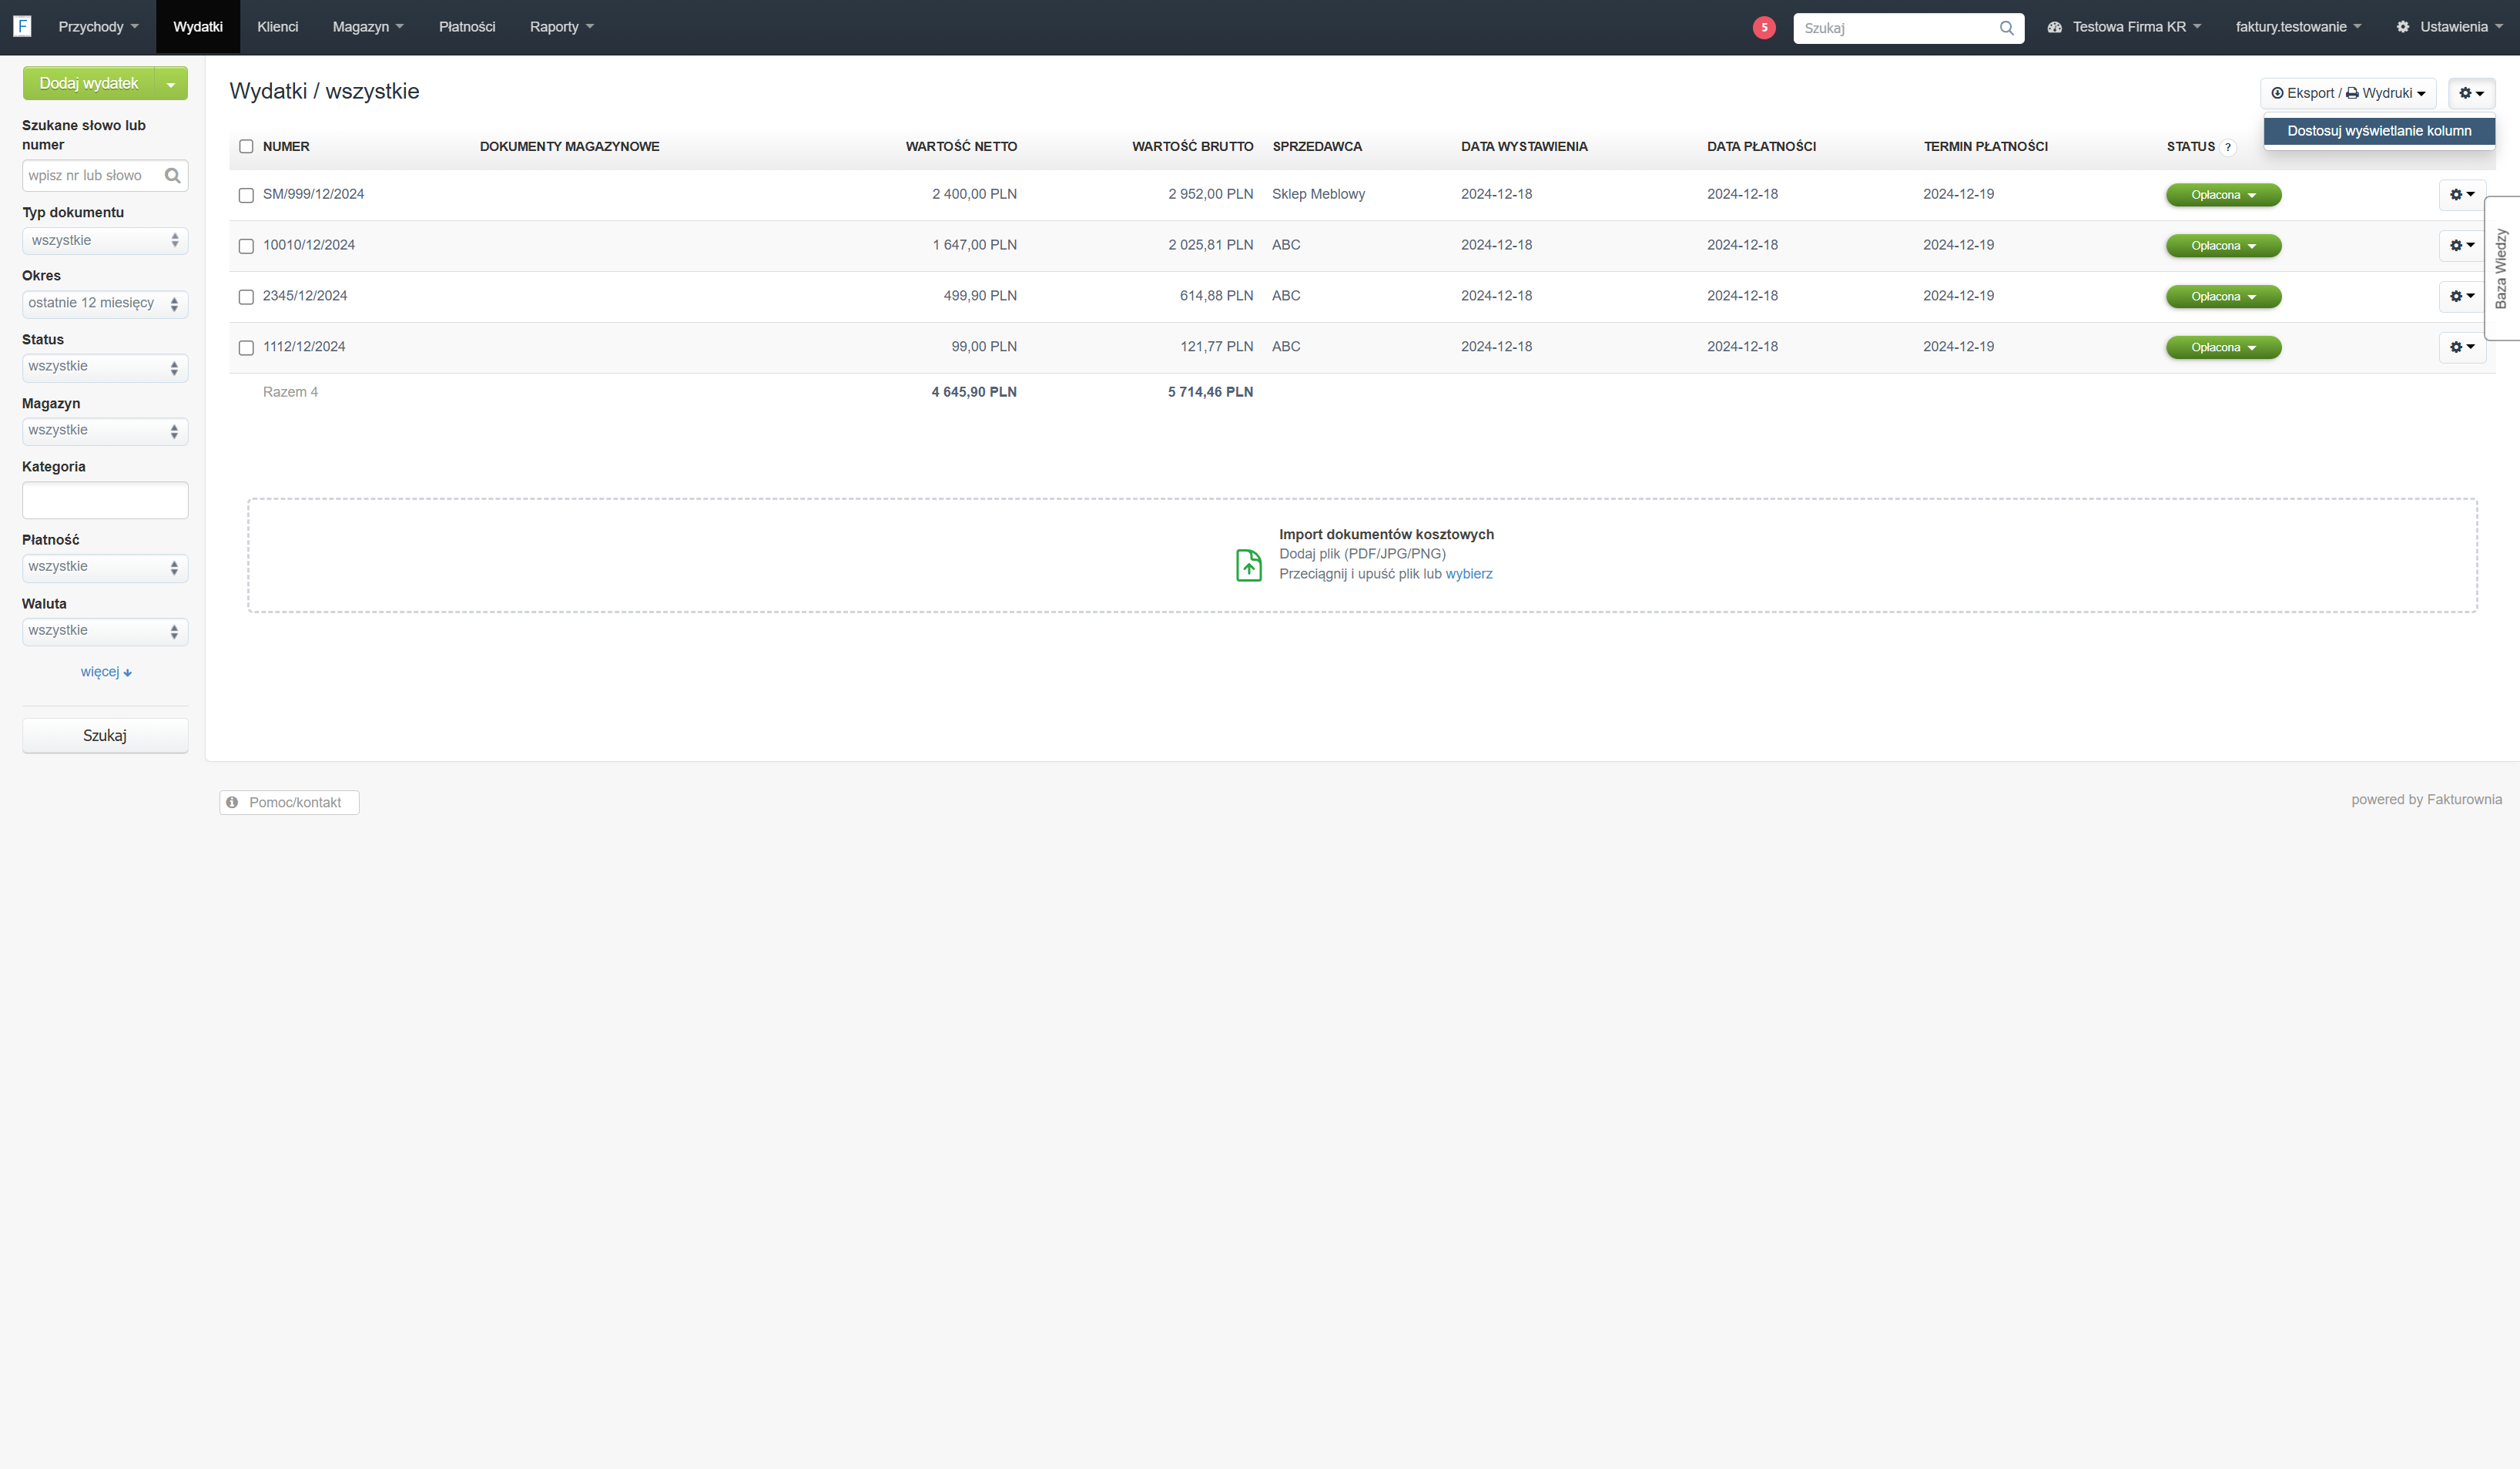Open the Waluta filter dropdown
This screenshot has width=2520, height=1469.
click(x=105, y=631)
